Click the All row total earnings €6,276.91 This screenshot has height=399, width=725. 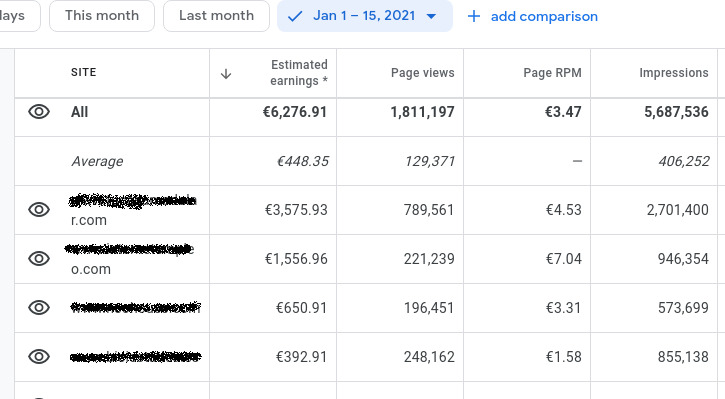pos(295,112)
